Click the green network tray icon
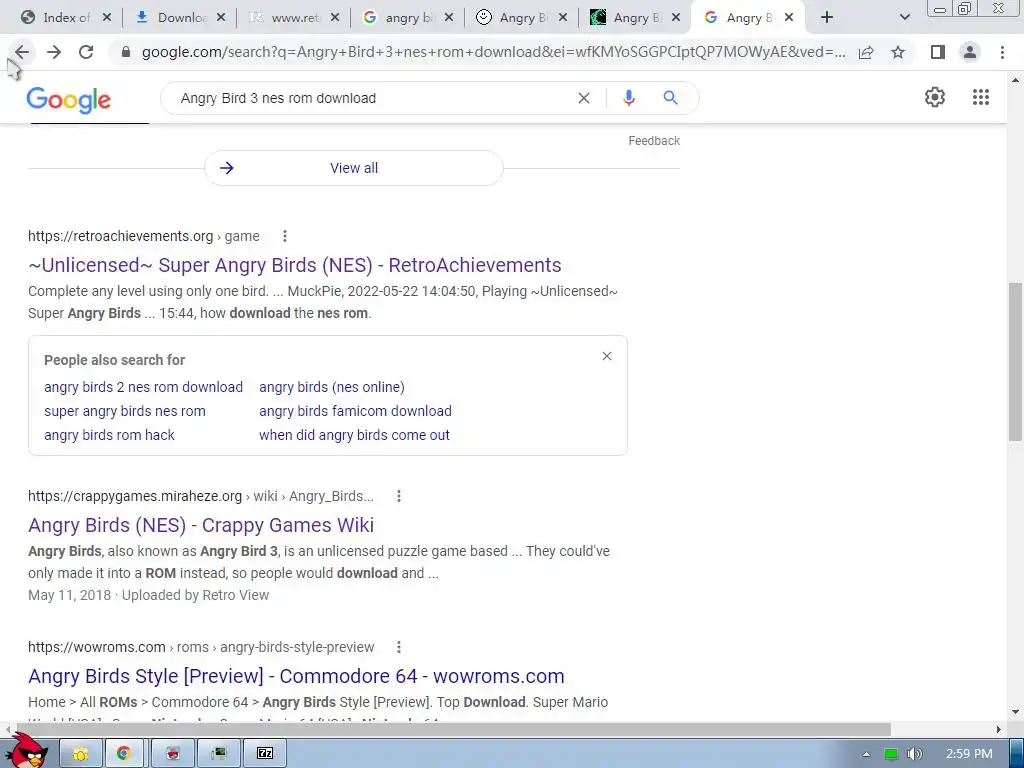 click(890, 754)
